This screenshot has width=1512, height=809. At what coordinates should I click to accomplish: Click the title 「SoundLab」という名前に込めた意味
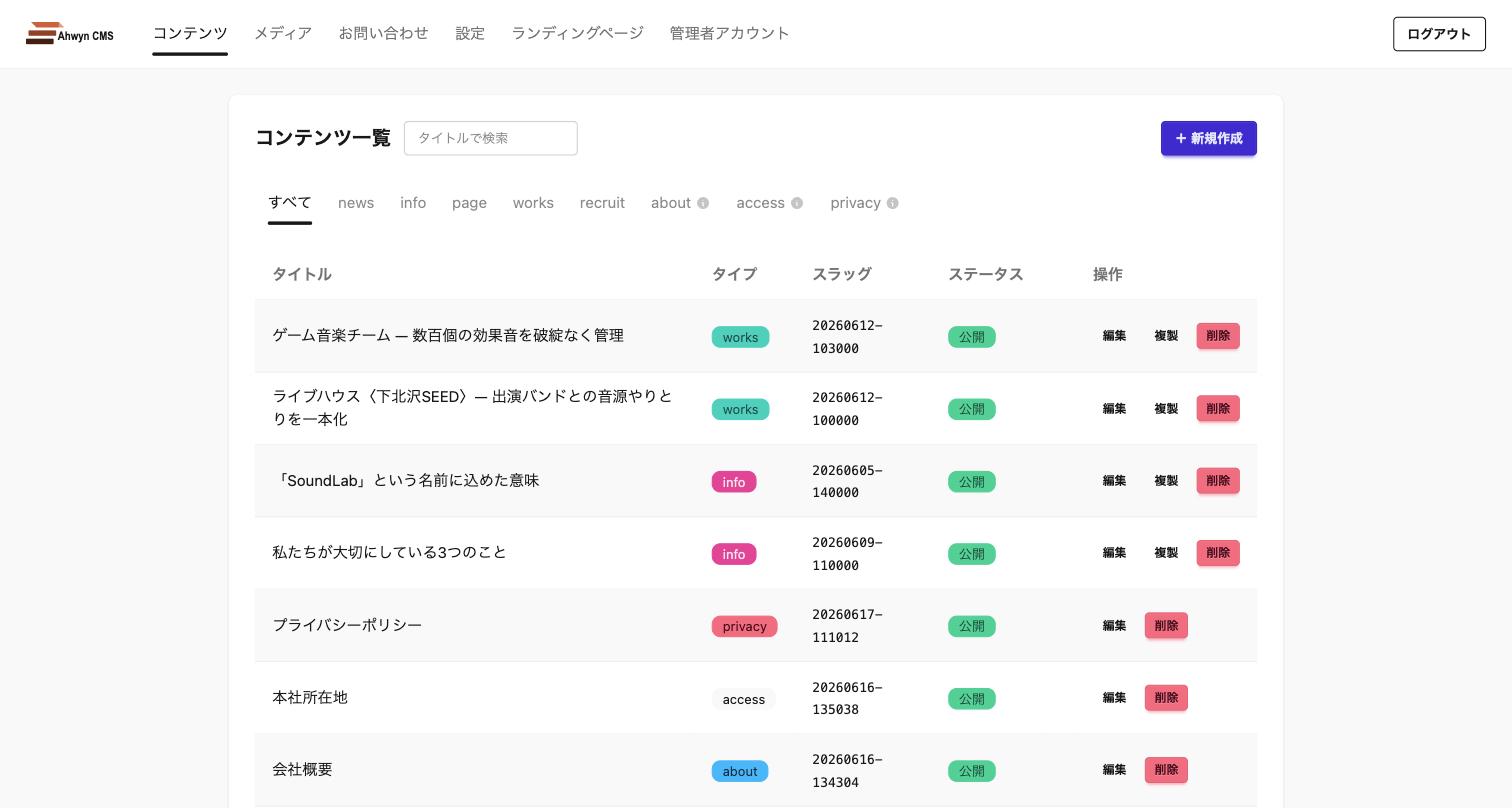pos(406,481)
